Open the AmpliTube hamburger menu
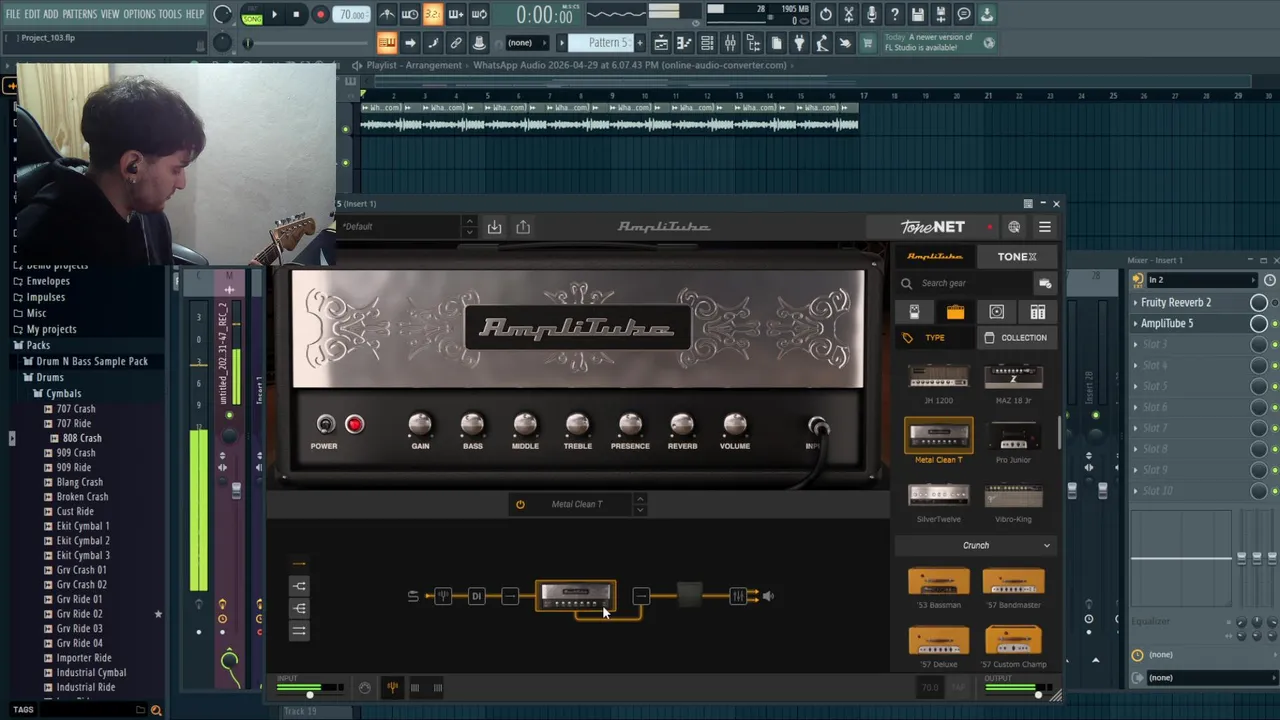This screenshot has width=1280, height=720. coord(1044,227)
